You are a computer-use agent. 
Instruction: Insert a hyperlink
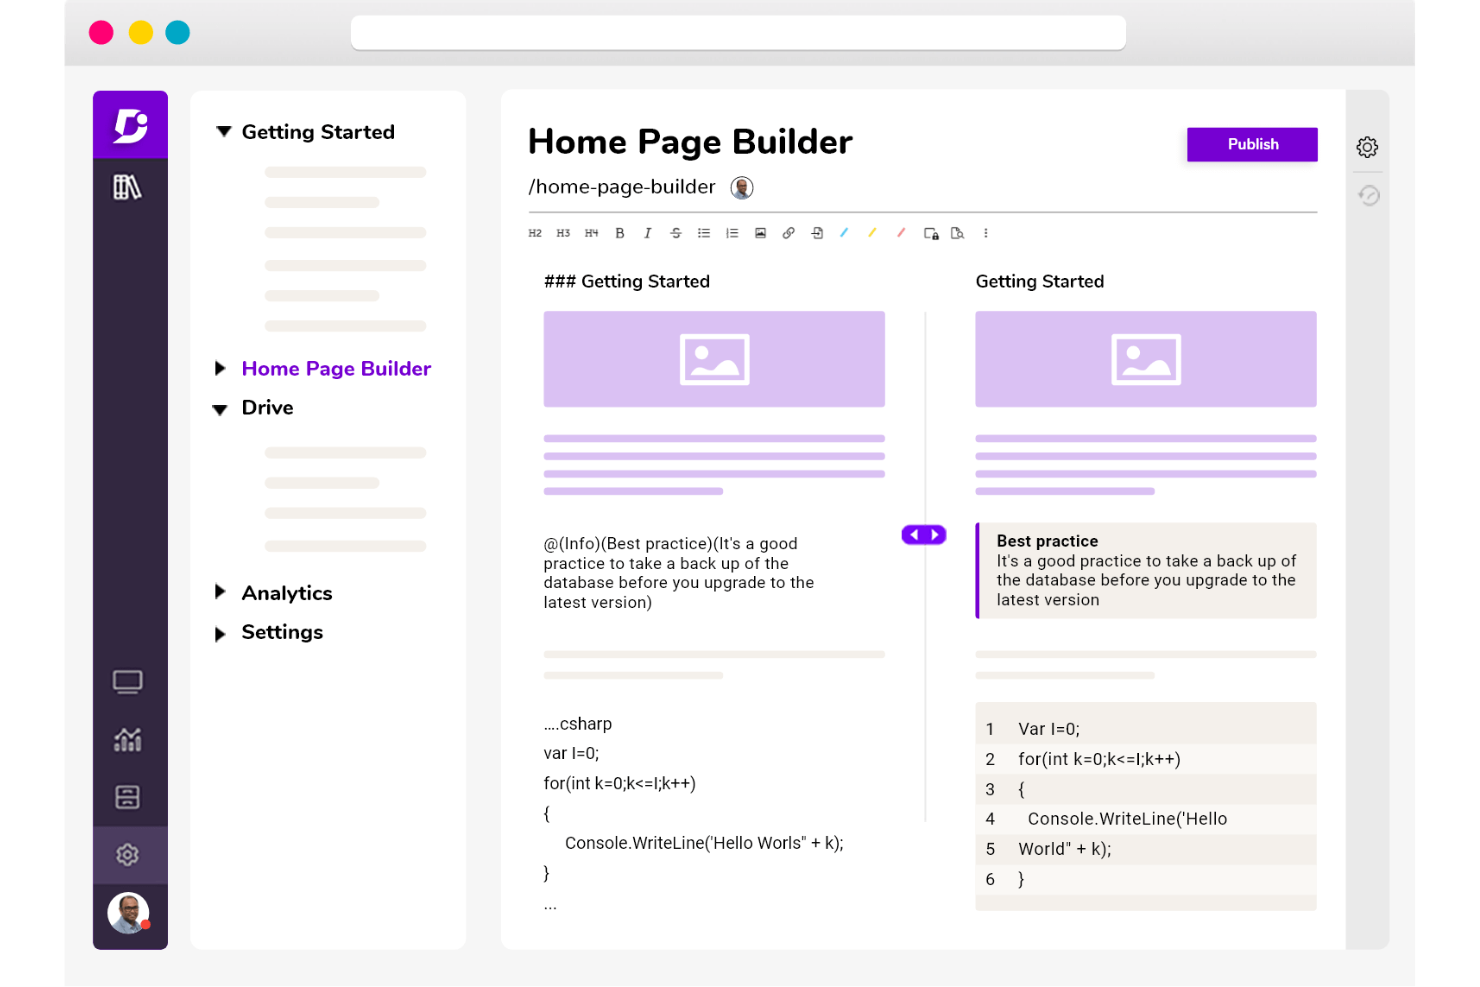(788, 233)
